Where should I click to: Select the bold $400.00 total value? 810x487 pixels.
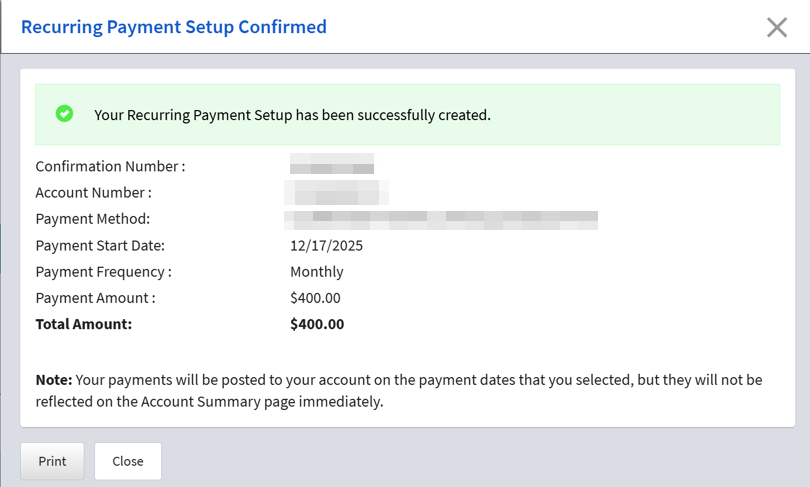tap(317, 324)
